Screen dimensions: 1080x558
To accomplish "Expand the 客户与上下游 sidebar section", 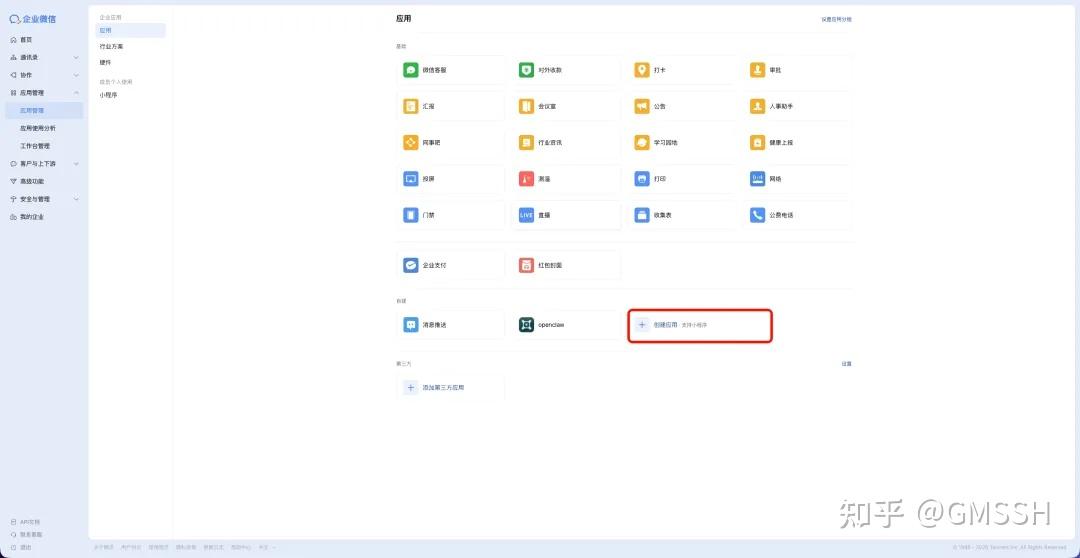I will point(76,164).
